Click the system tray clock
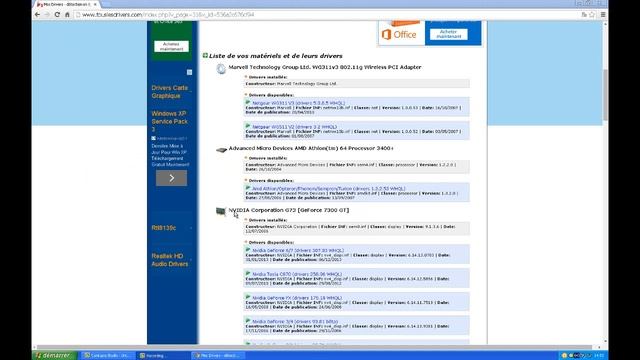This screenshot has height=360, width=640. tap(599, 356)
